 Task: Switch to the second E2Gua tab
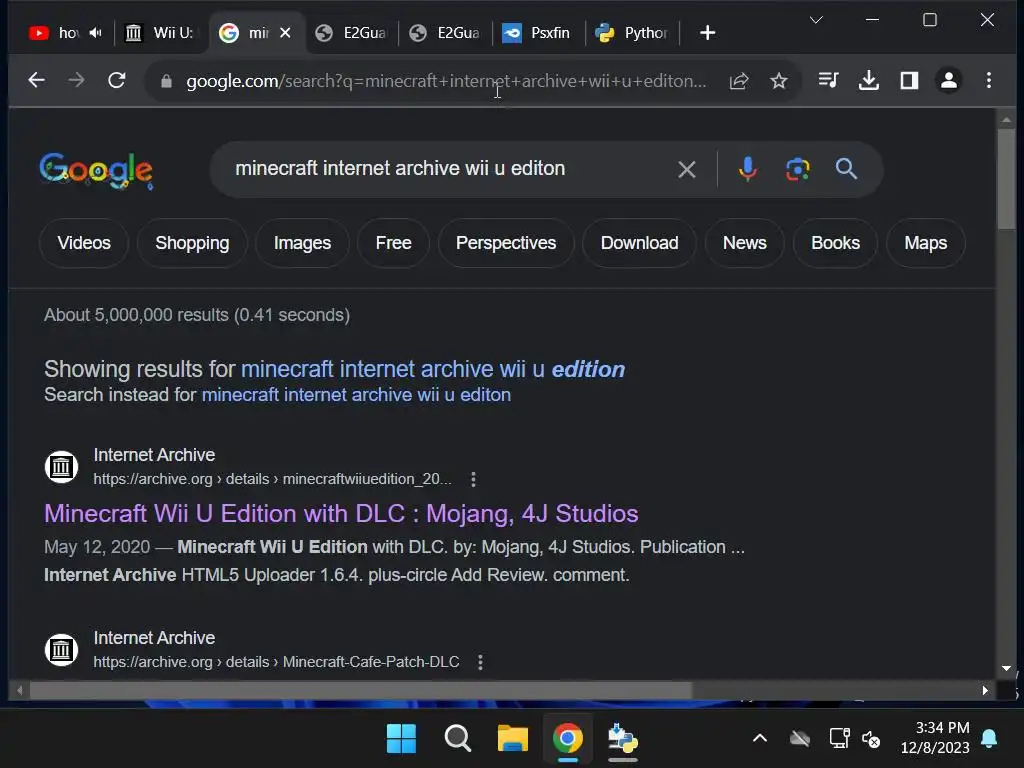445,33
